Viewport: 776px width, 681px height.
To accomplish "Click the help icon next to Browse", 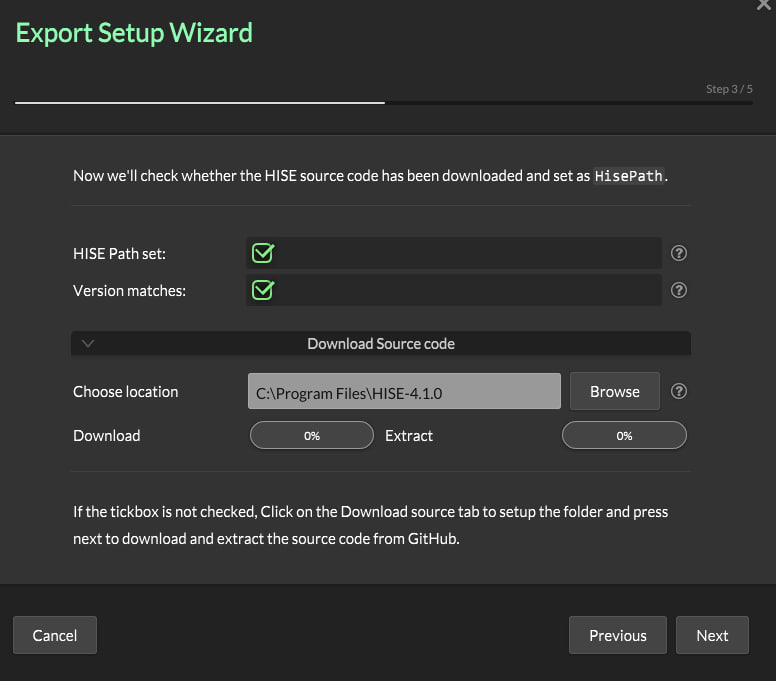I will click(x=679, y=392).
